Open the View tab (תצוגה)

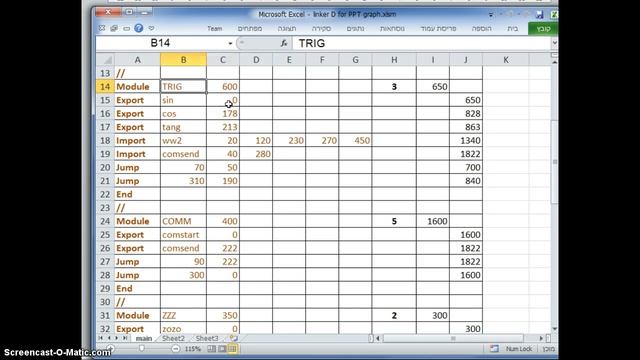287,29
